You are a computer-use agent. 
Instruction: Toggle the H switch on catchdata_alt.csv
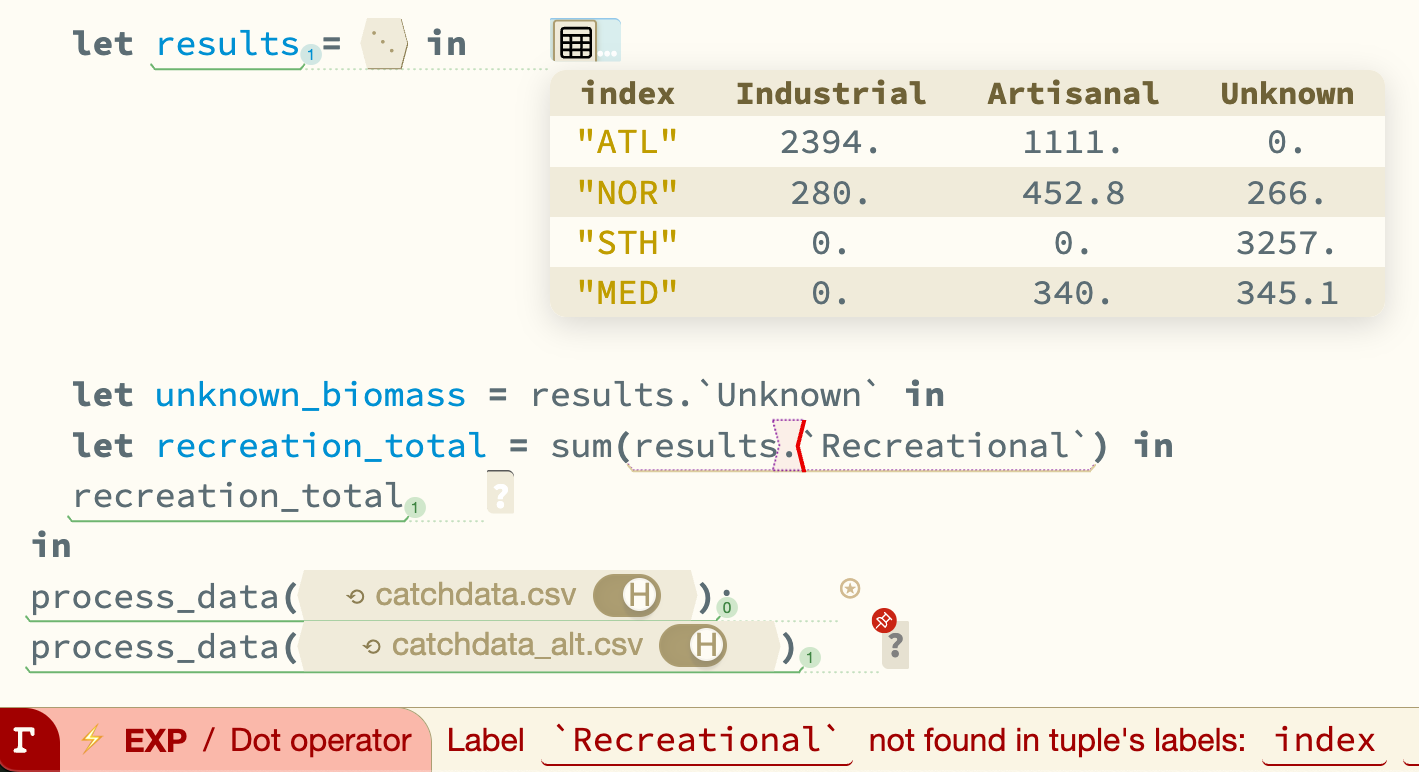pos(693,646)
